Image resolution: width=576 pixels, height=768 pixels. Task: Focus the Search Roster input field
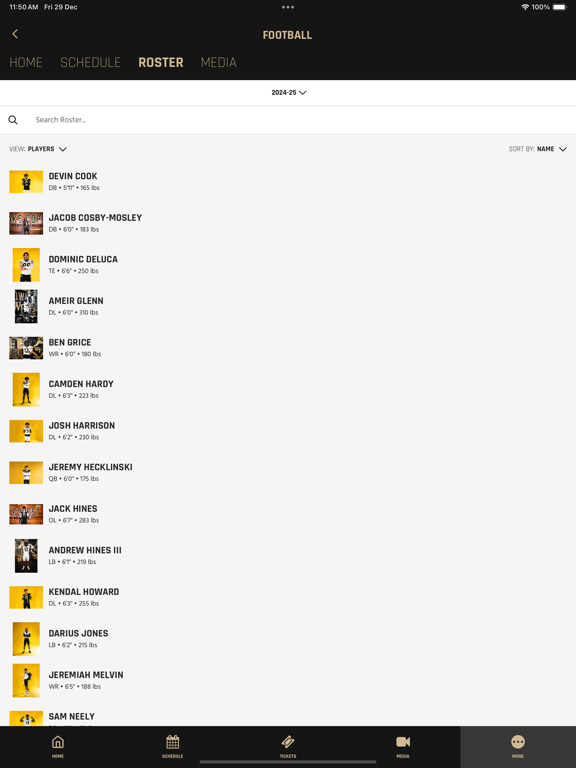click(x=288, y=120)
